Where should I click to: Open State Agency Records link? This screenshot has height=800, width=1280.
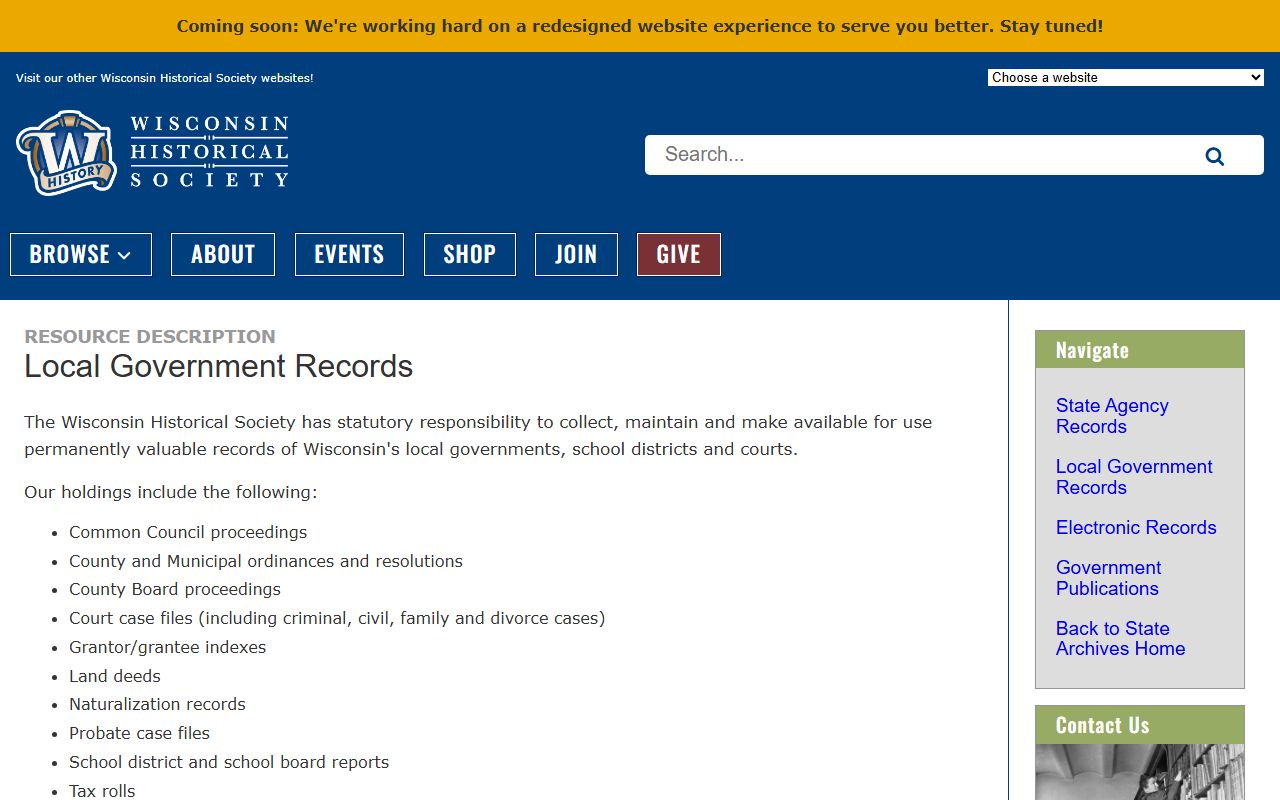pyautogui.click(x=1112, y=416)
